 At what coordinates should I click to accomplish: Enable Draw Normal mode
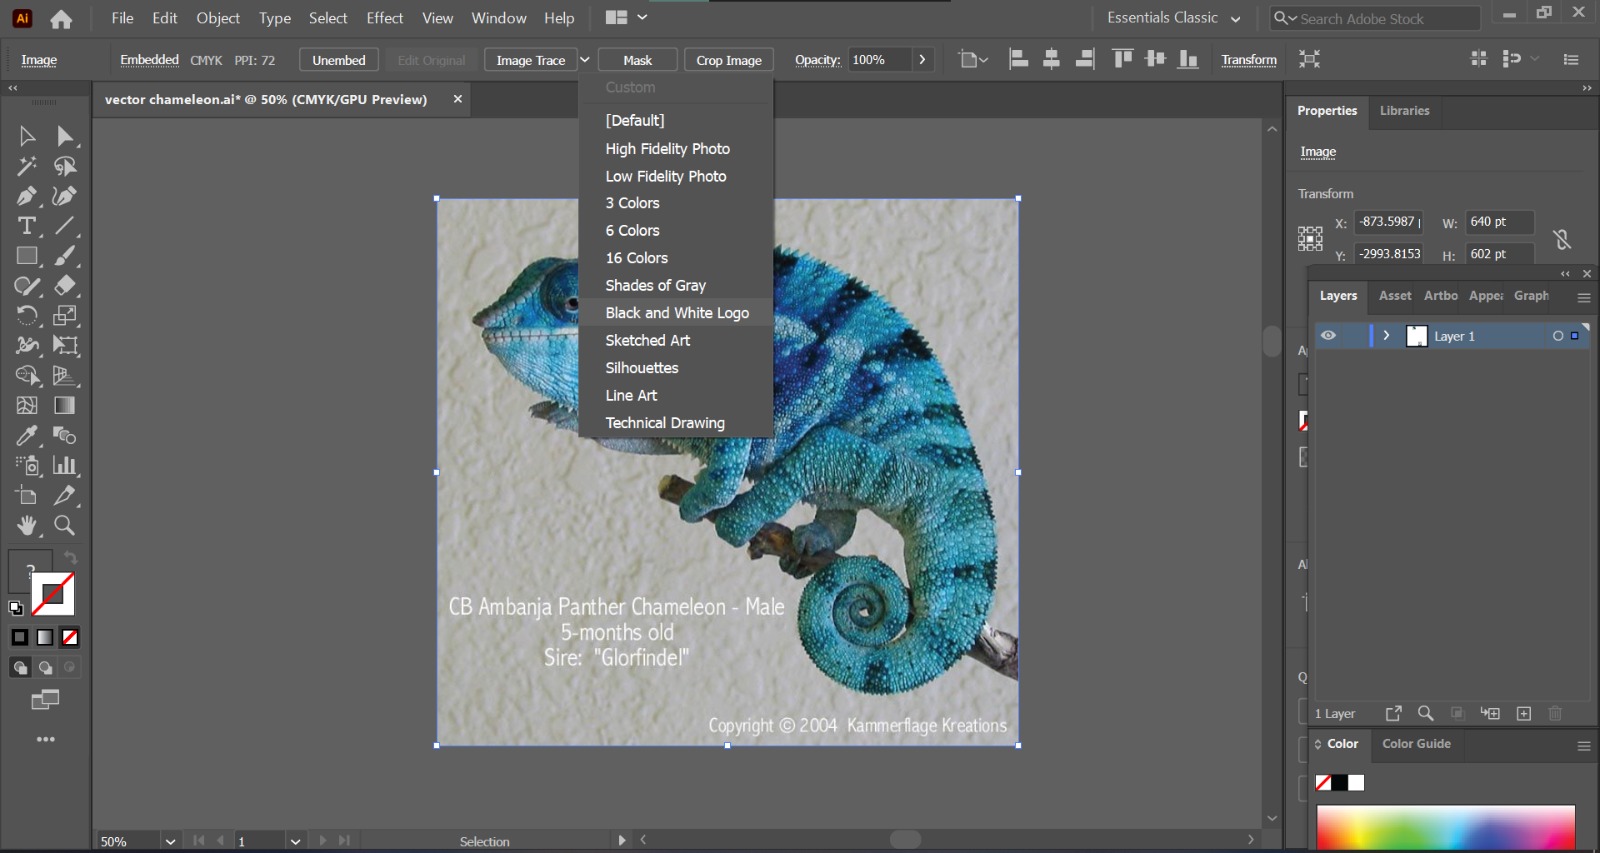click(x=20, y=667)
